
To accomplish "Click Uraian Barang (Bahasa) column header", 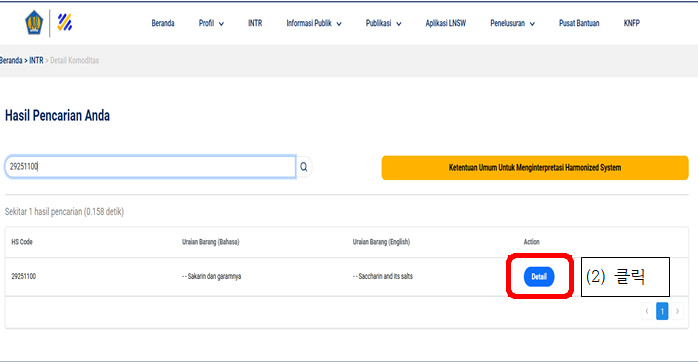I will click(x=211, y=242).
